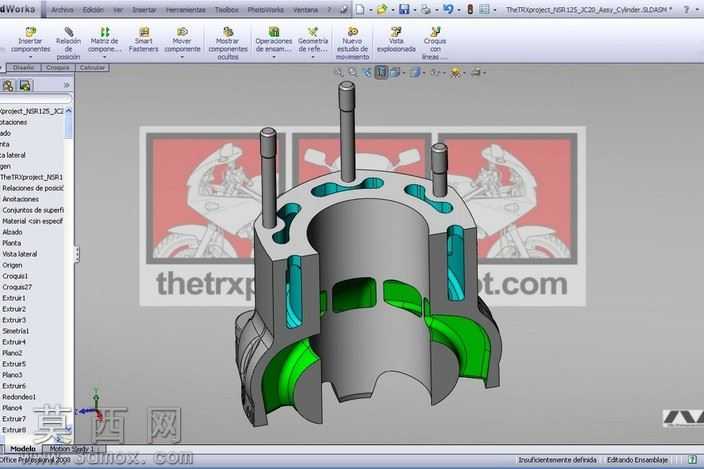Click the View settings icon
Screen dimensions: 704x469
476,72
